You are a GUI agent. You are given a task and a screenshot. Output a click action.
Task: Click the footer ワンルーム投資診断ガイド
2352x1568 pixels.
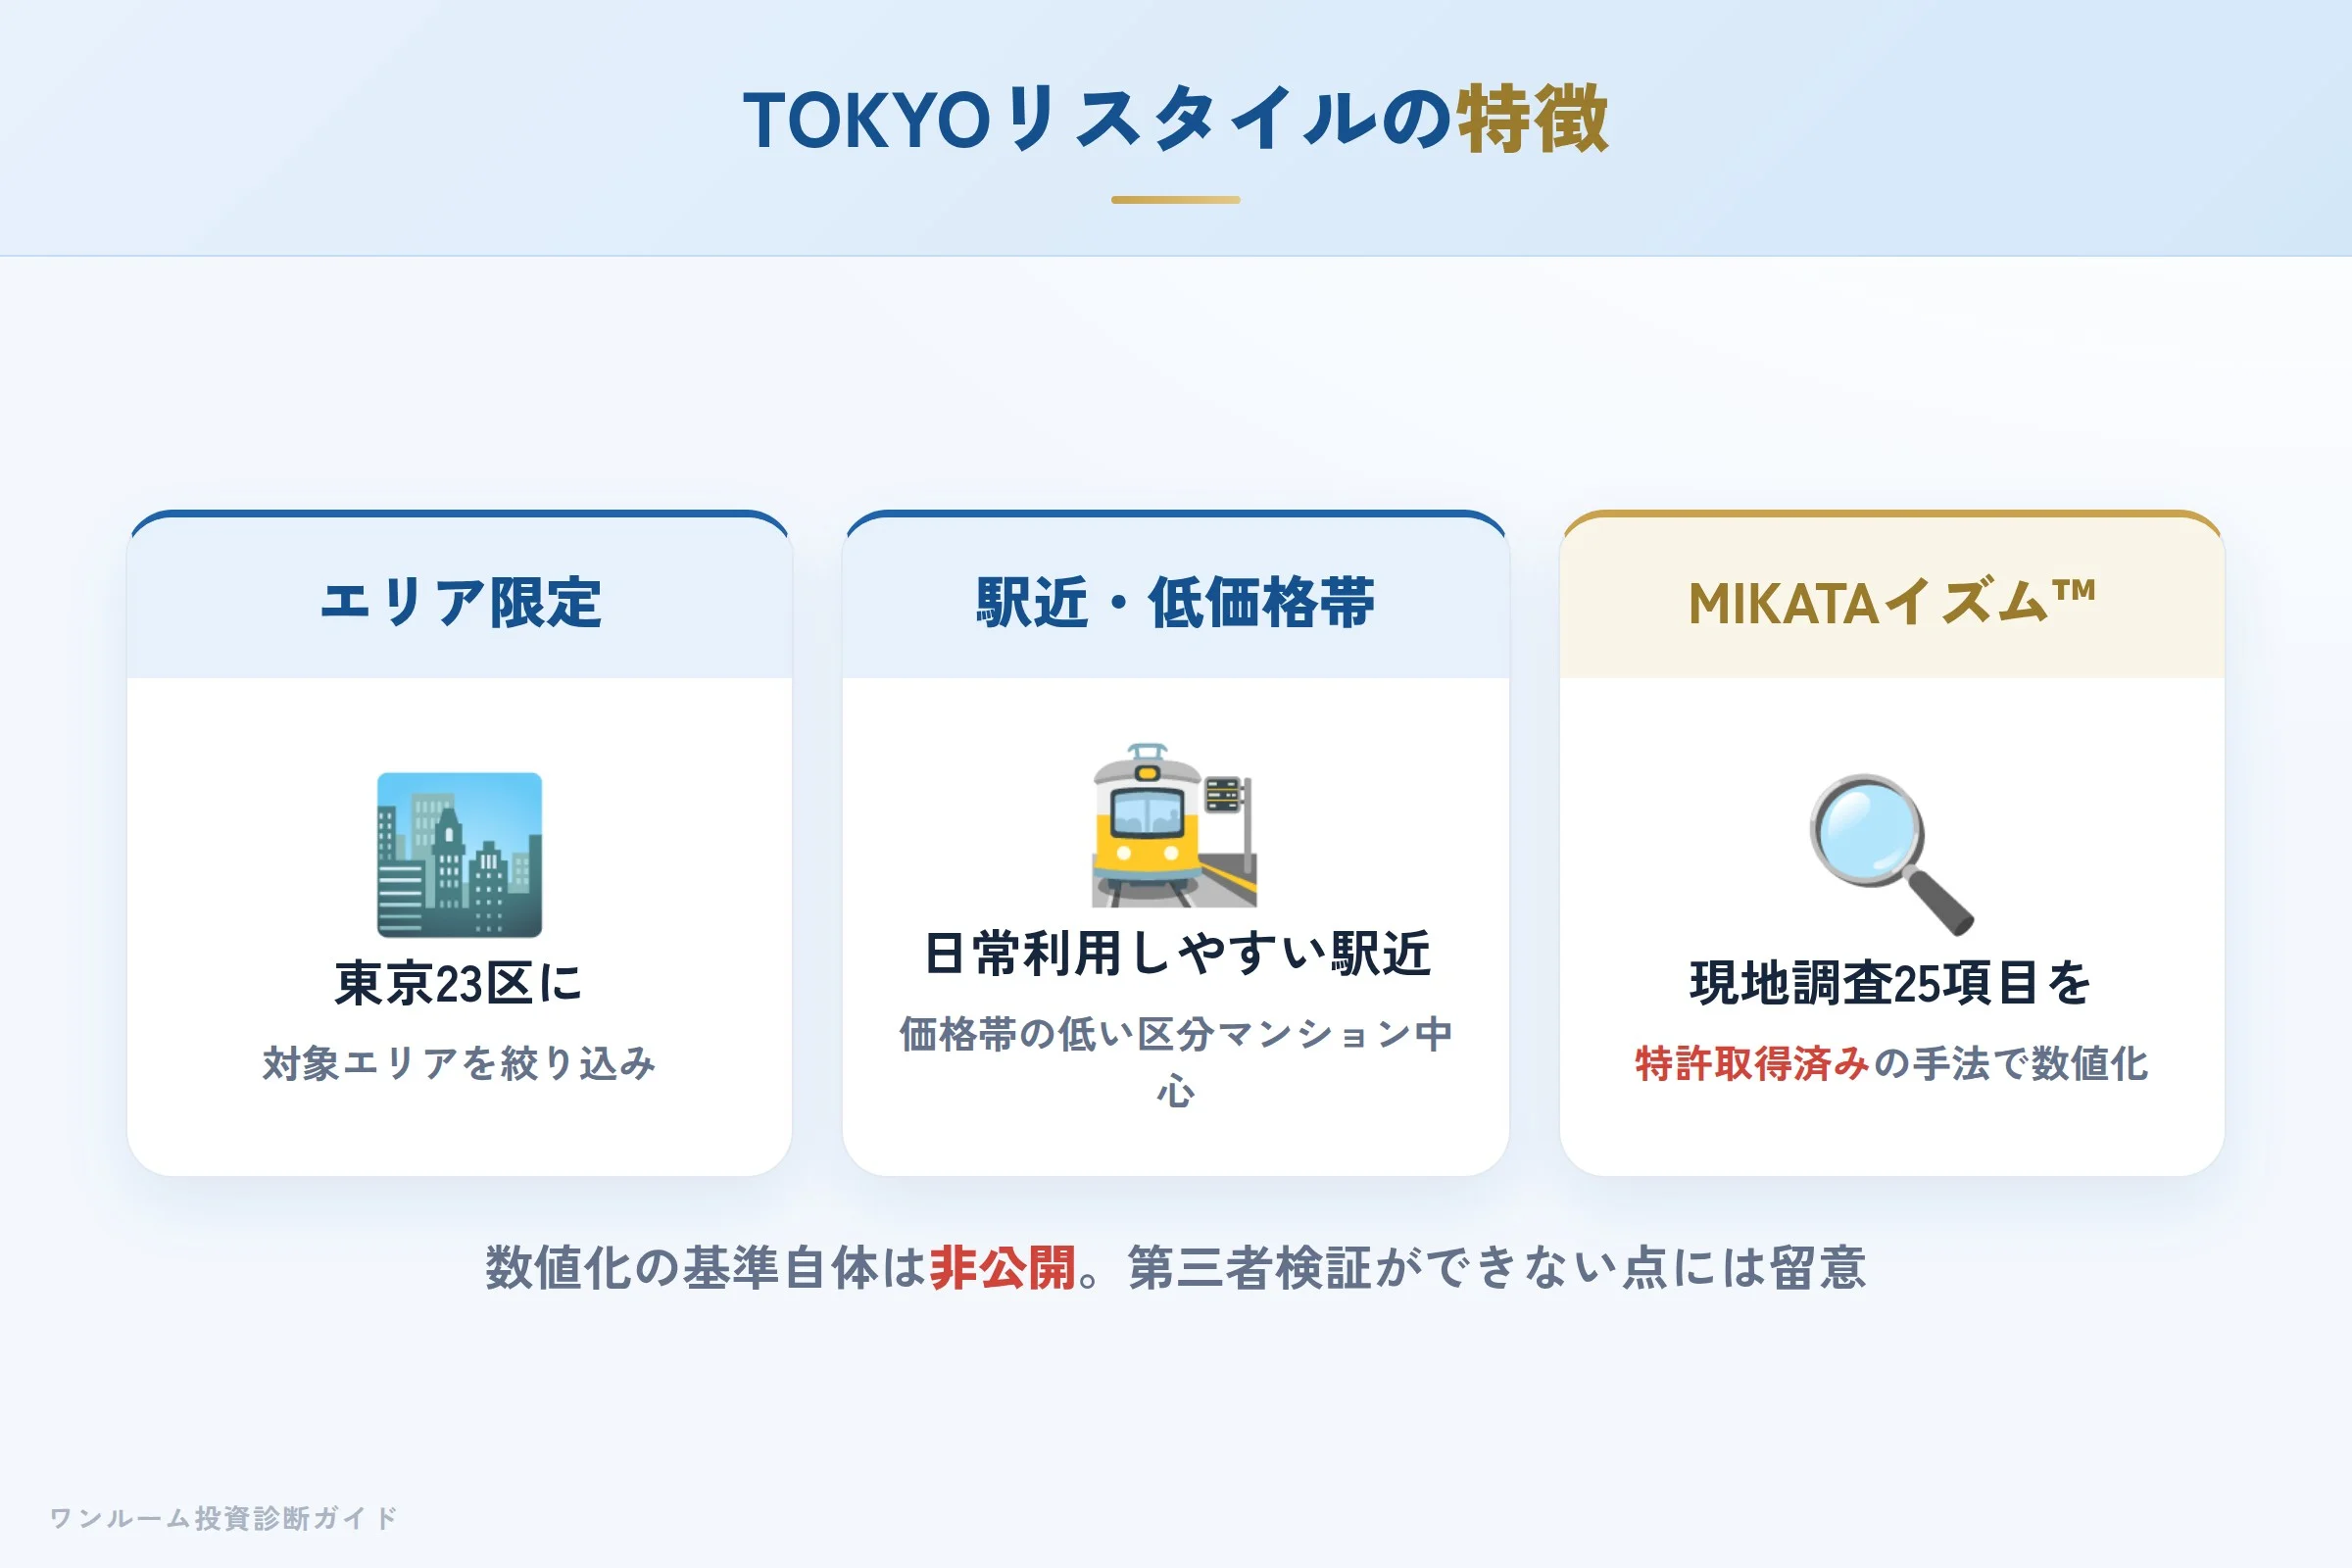[x=224, y=1518]
